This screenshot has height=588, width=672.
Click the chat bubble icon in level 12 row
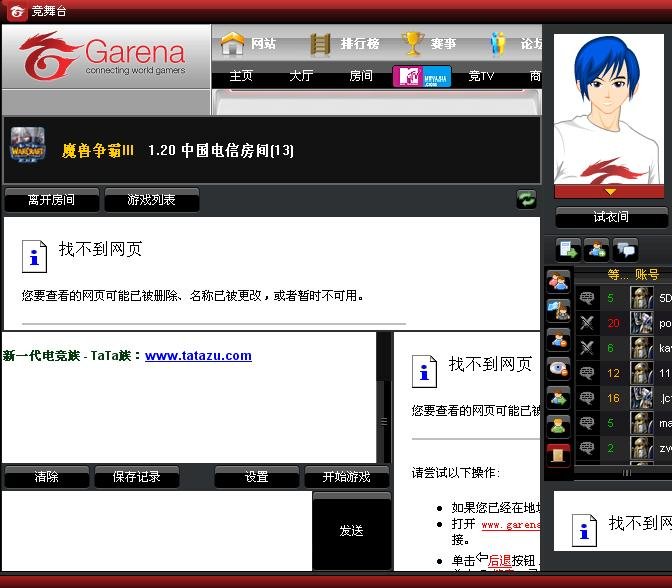(587, 373)
